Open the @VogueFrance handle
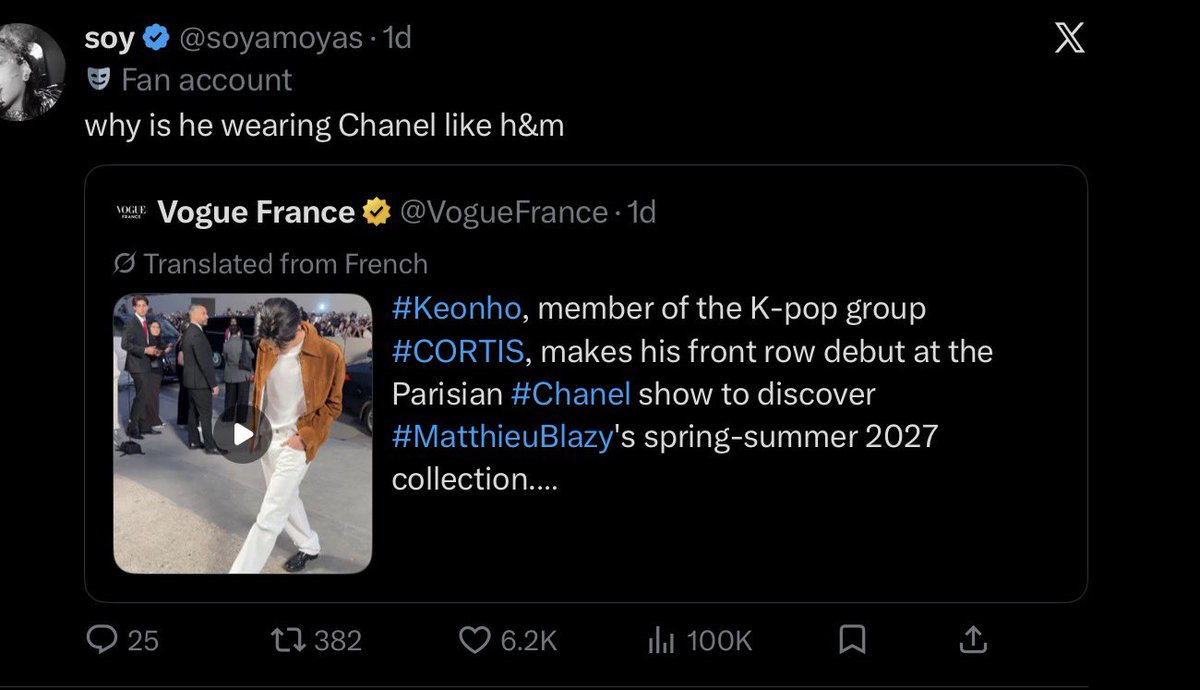Screen dimensions: 1200x690 coord(503,212)
